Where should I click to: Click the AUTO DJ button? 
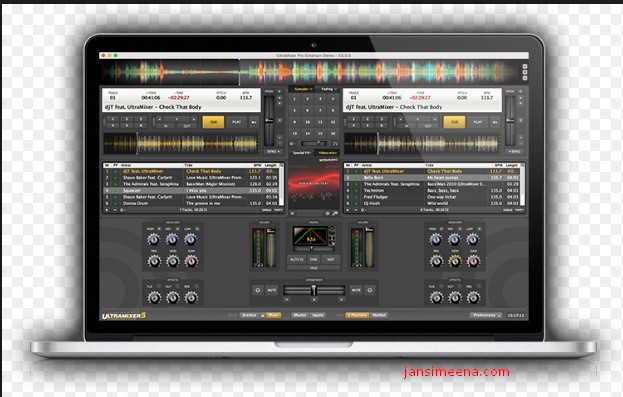297,259
